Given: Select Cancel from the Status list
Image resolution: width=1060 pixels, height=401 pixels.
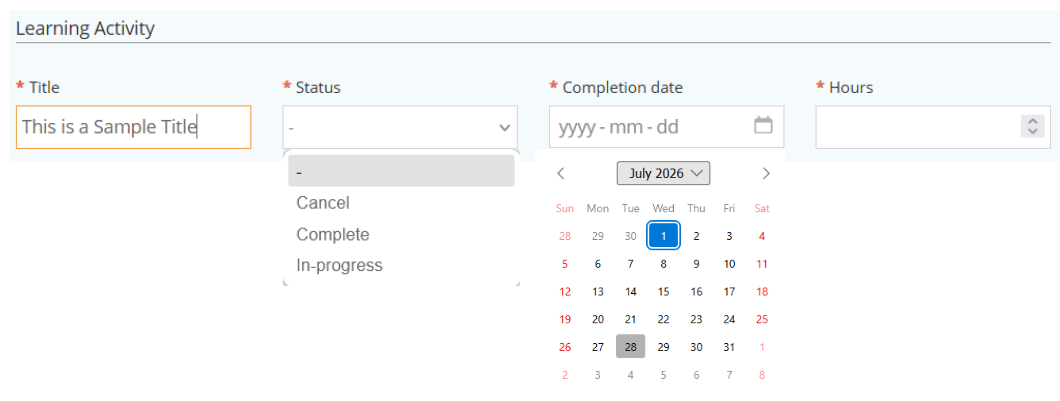Looking at the screenshot, I should coord(322,203).
